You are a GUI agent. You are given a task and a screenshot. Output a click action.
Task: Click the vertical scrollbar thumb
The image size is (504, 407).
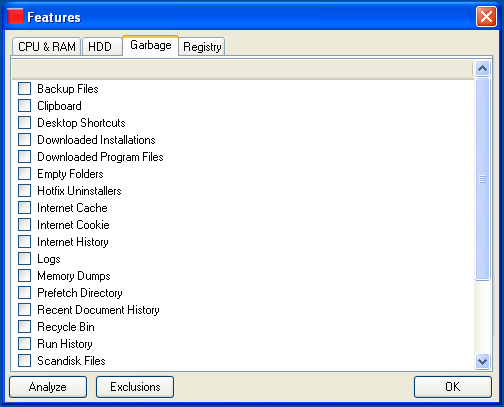(x=482, y=179)
